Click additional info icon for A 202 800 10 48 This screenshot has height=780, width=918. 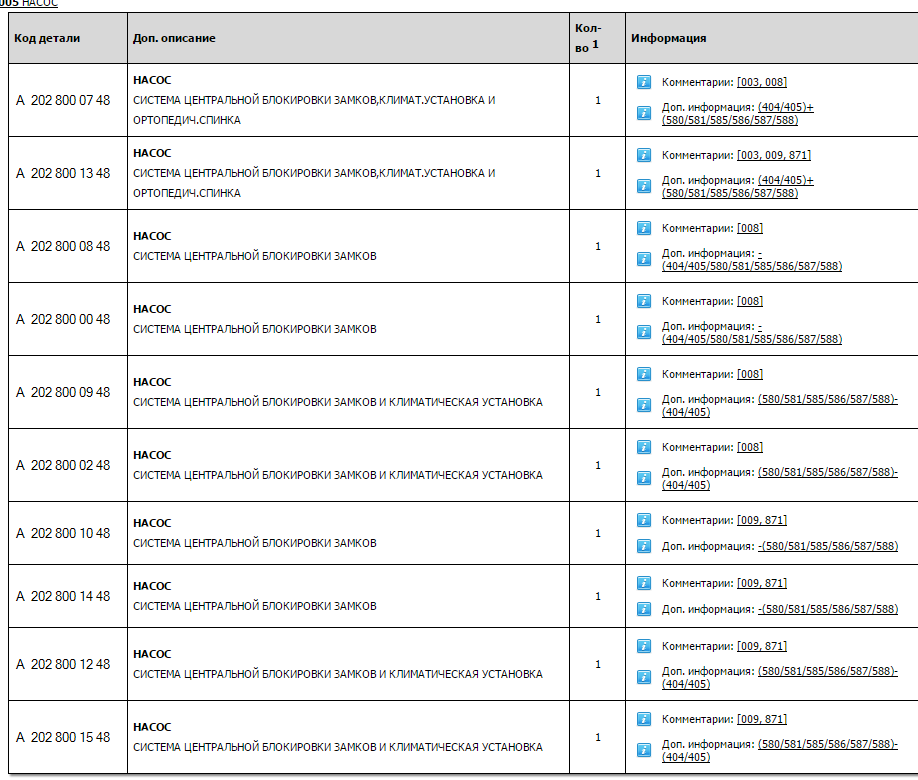point(643,546)
